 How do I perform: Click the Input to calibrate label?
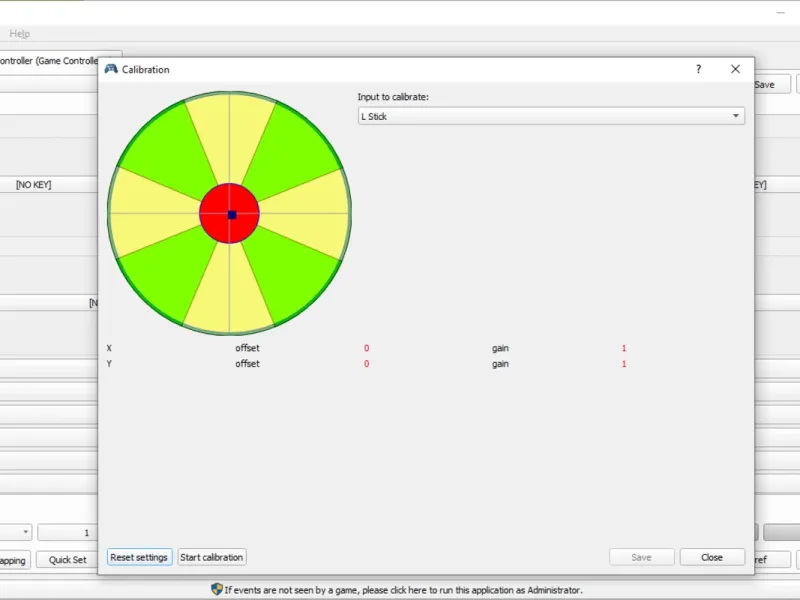(393, 97)
